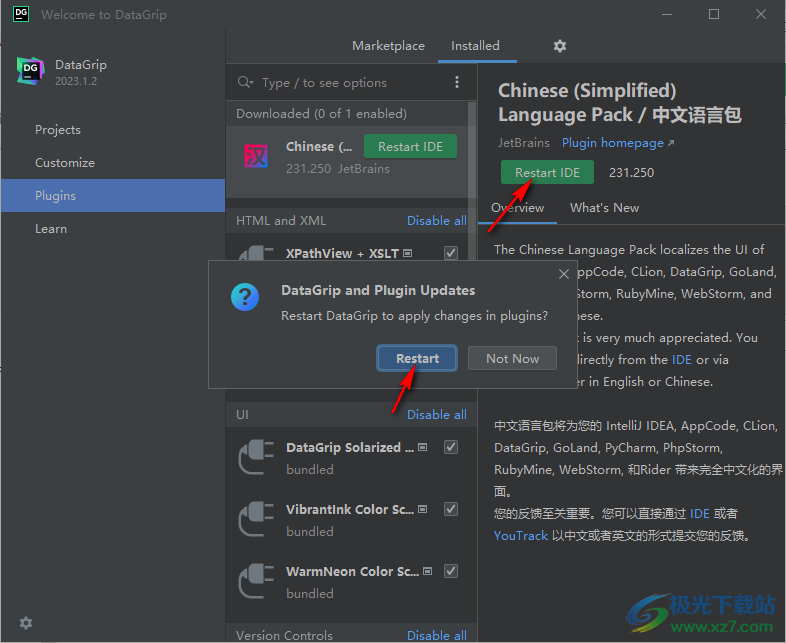Minimize the Welcome to DataGrip window

tap(667, 14)
